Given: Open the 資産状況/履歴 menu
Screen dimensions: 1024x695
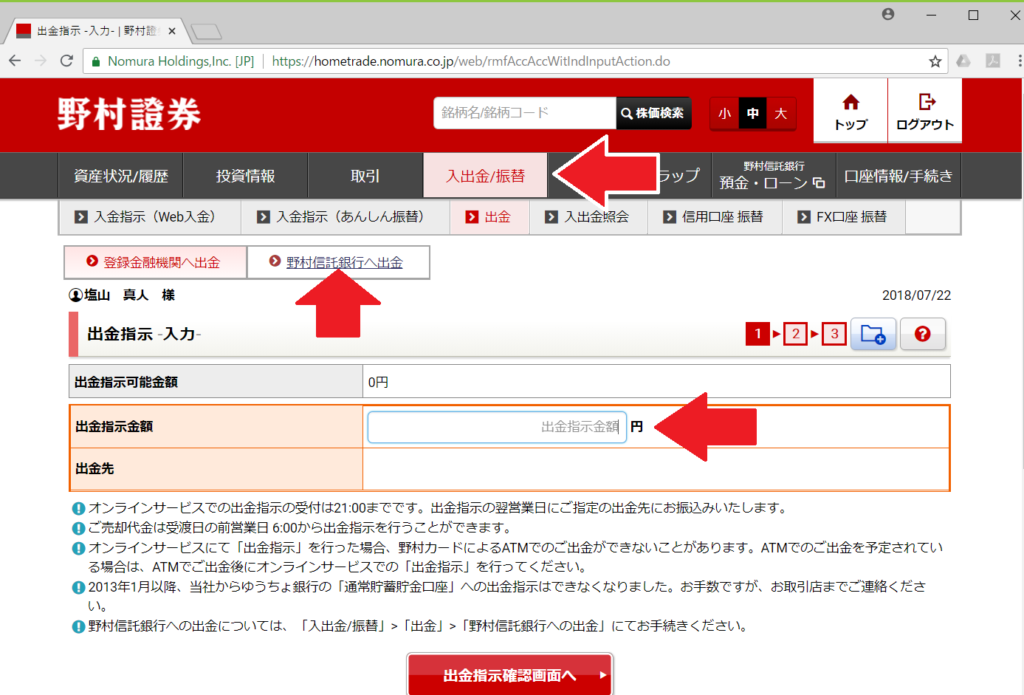Looking at the screenshot, I should (121, 176).
